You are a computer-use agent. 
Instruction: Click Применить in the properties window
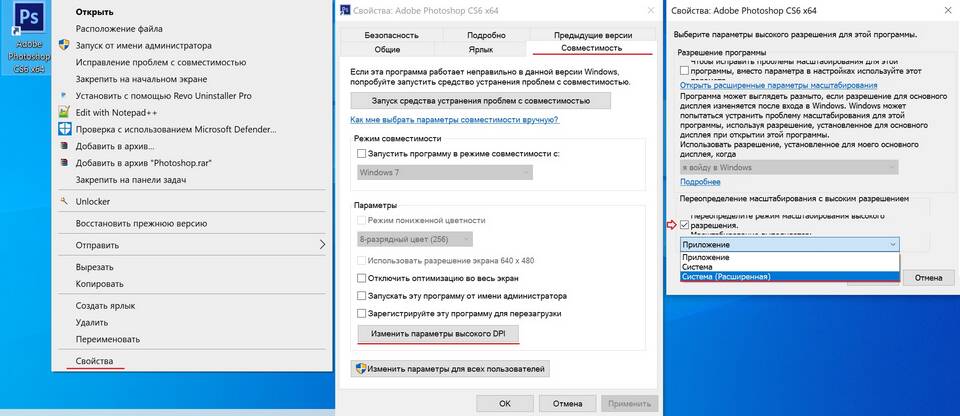[x=630, y=404]
